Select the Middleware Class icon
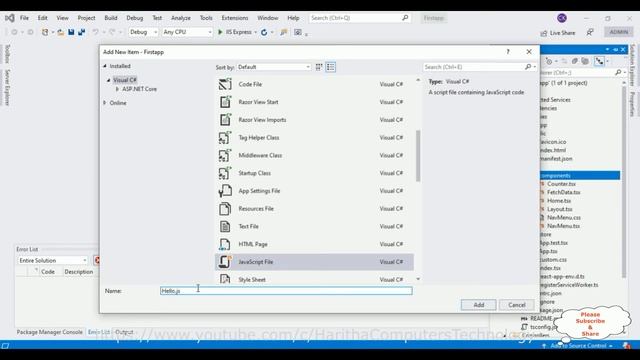Image resolution: width=640 pixels, height=360 pixels. click(225, 155)
